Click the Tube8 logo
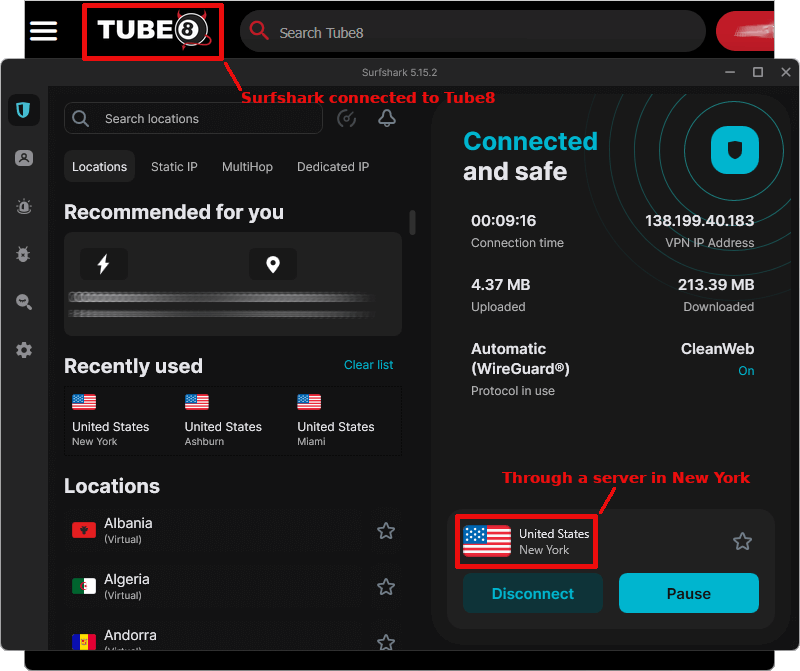Image resolution: width=800 pixels, height=671 pixels. click(153, 31)
